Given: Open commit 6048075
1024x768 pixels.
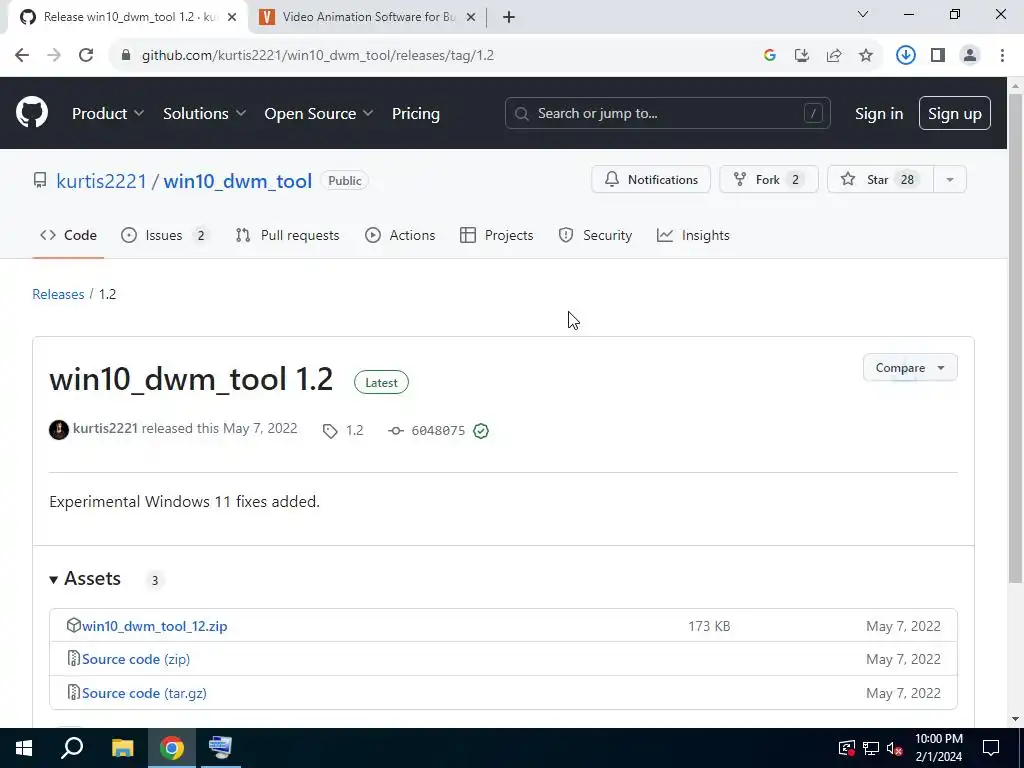Looking at the screenshot, I should click(x=438, y=431).
